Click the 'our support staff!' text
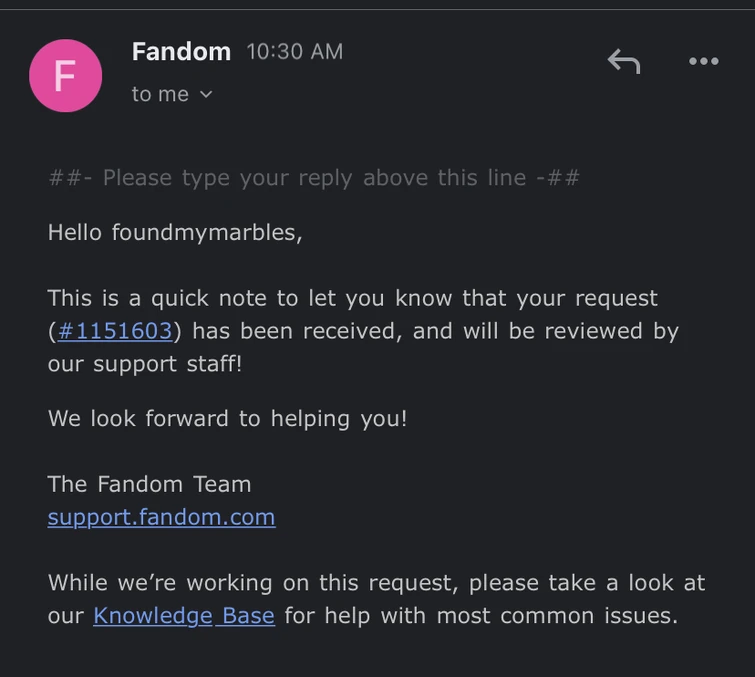 tap(145, 363)
